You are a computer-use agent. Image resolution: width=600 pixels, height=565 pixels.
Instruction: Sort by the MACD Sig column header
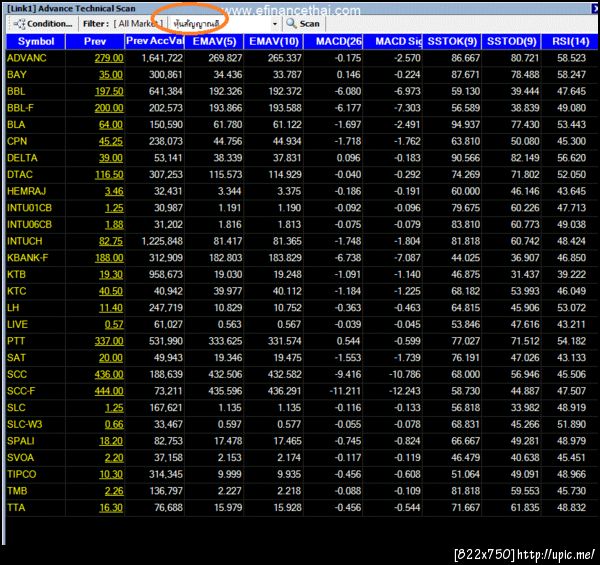pos(393,41)
